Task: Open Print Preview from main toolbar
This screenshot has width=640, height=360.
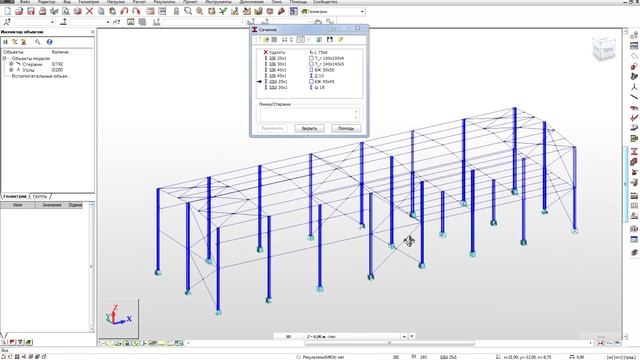Action: (66, 11)
